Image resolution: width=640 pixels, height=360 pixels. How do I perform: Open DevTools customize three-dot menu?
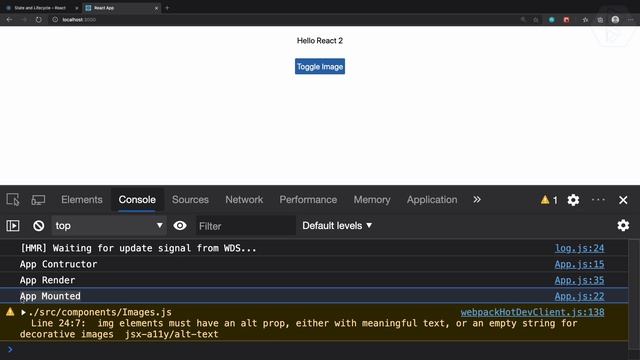tap(598, 200)
